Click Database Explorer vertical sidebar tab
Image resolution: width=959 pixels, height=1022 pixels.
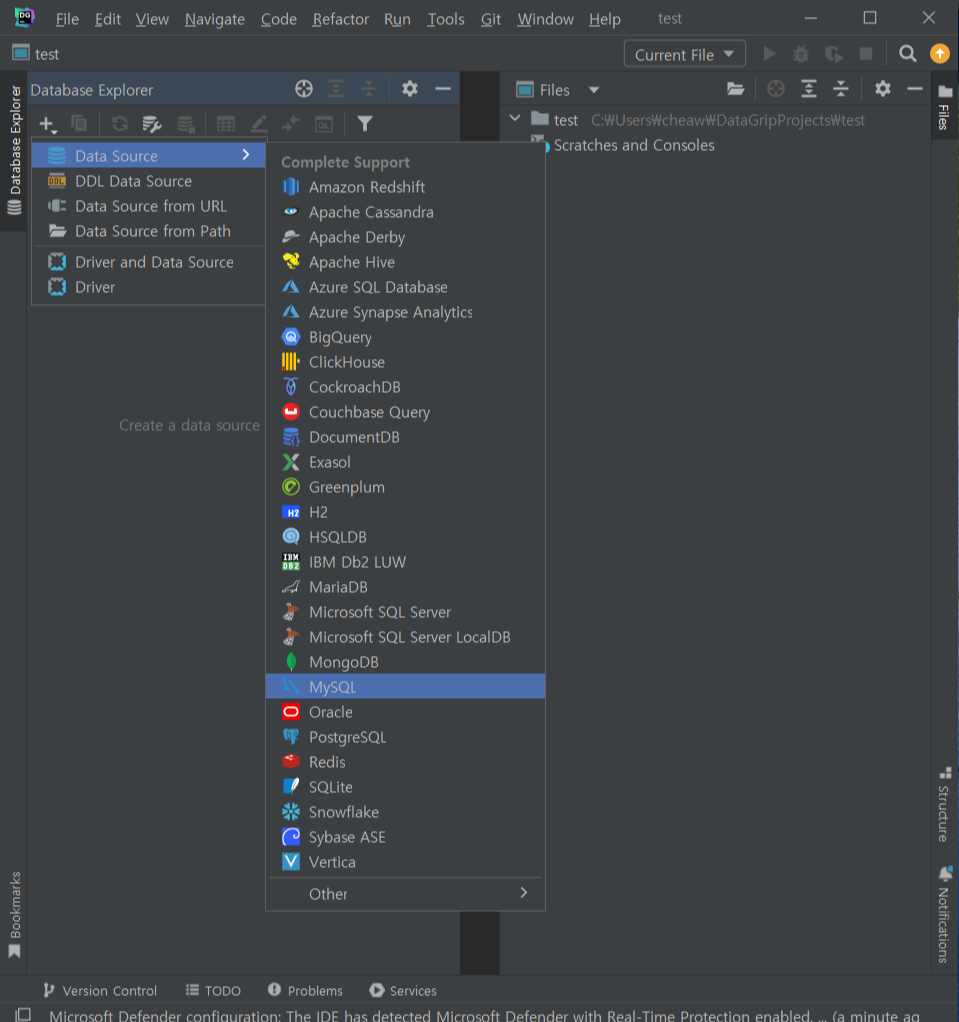pos(14,151)
